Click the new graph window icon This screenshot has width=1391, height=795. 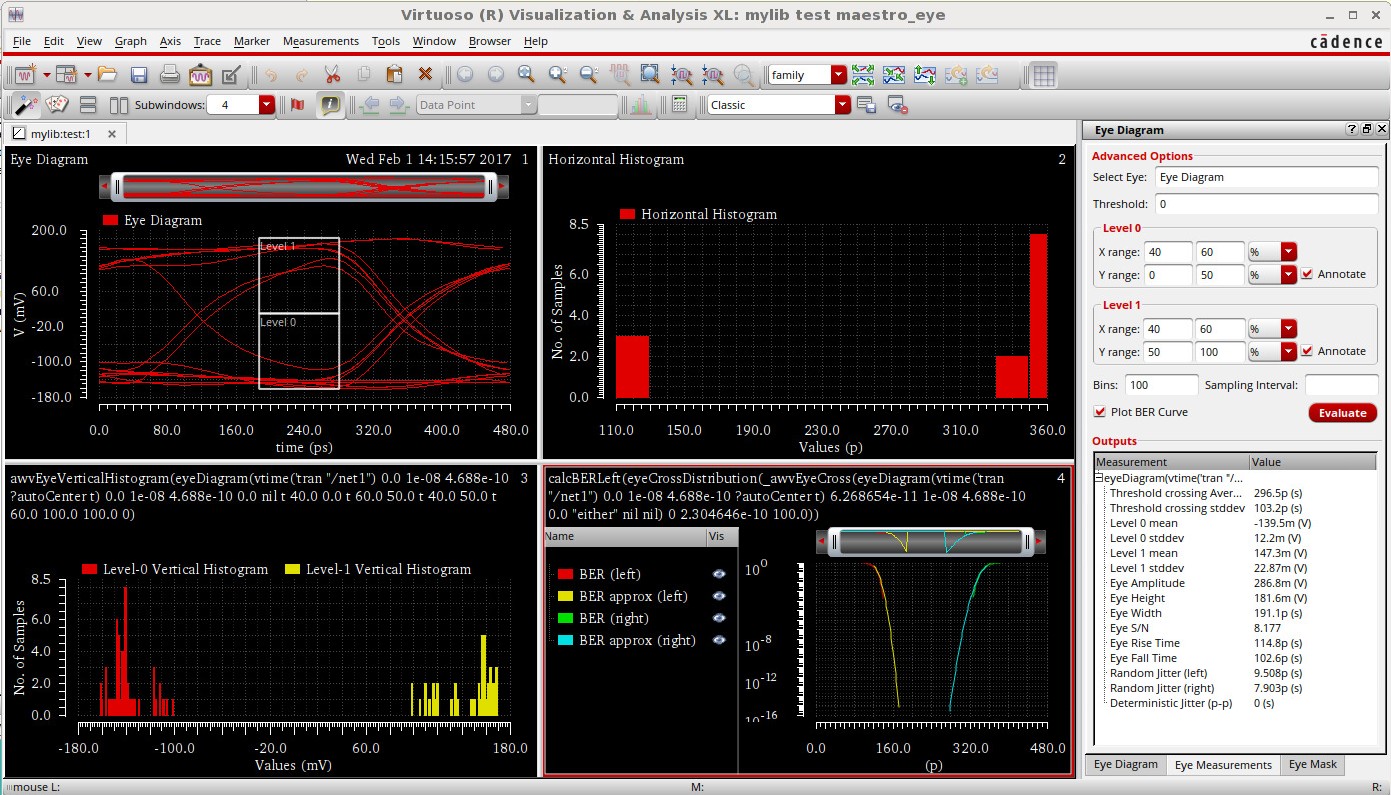pos(25,75)
